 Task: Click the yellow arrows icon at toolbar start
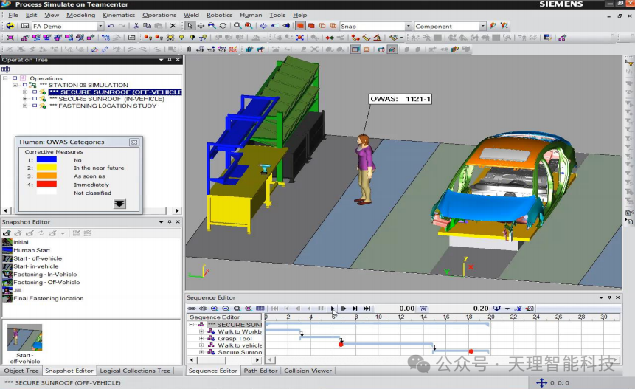[10, 26]
